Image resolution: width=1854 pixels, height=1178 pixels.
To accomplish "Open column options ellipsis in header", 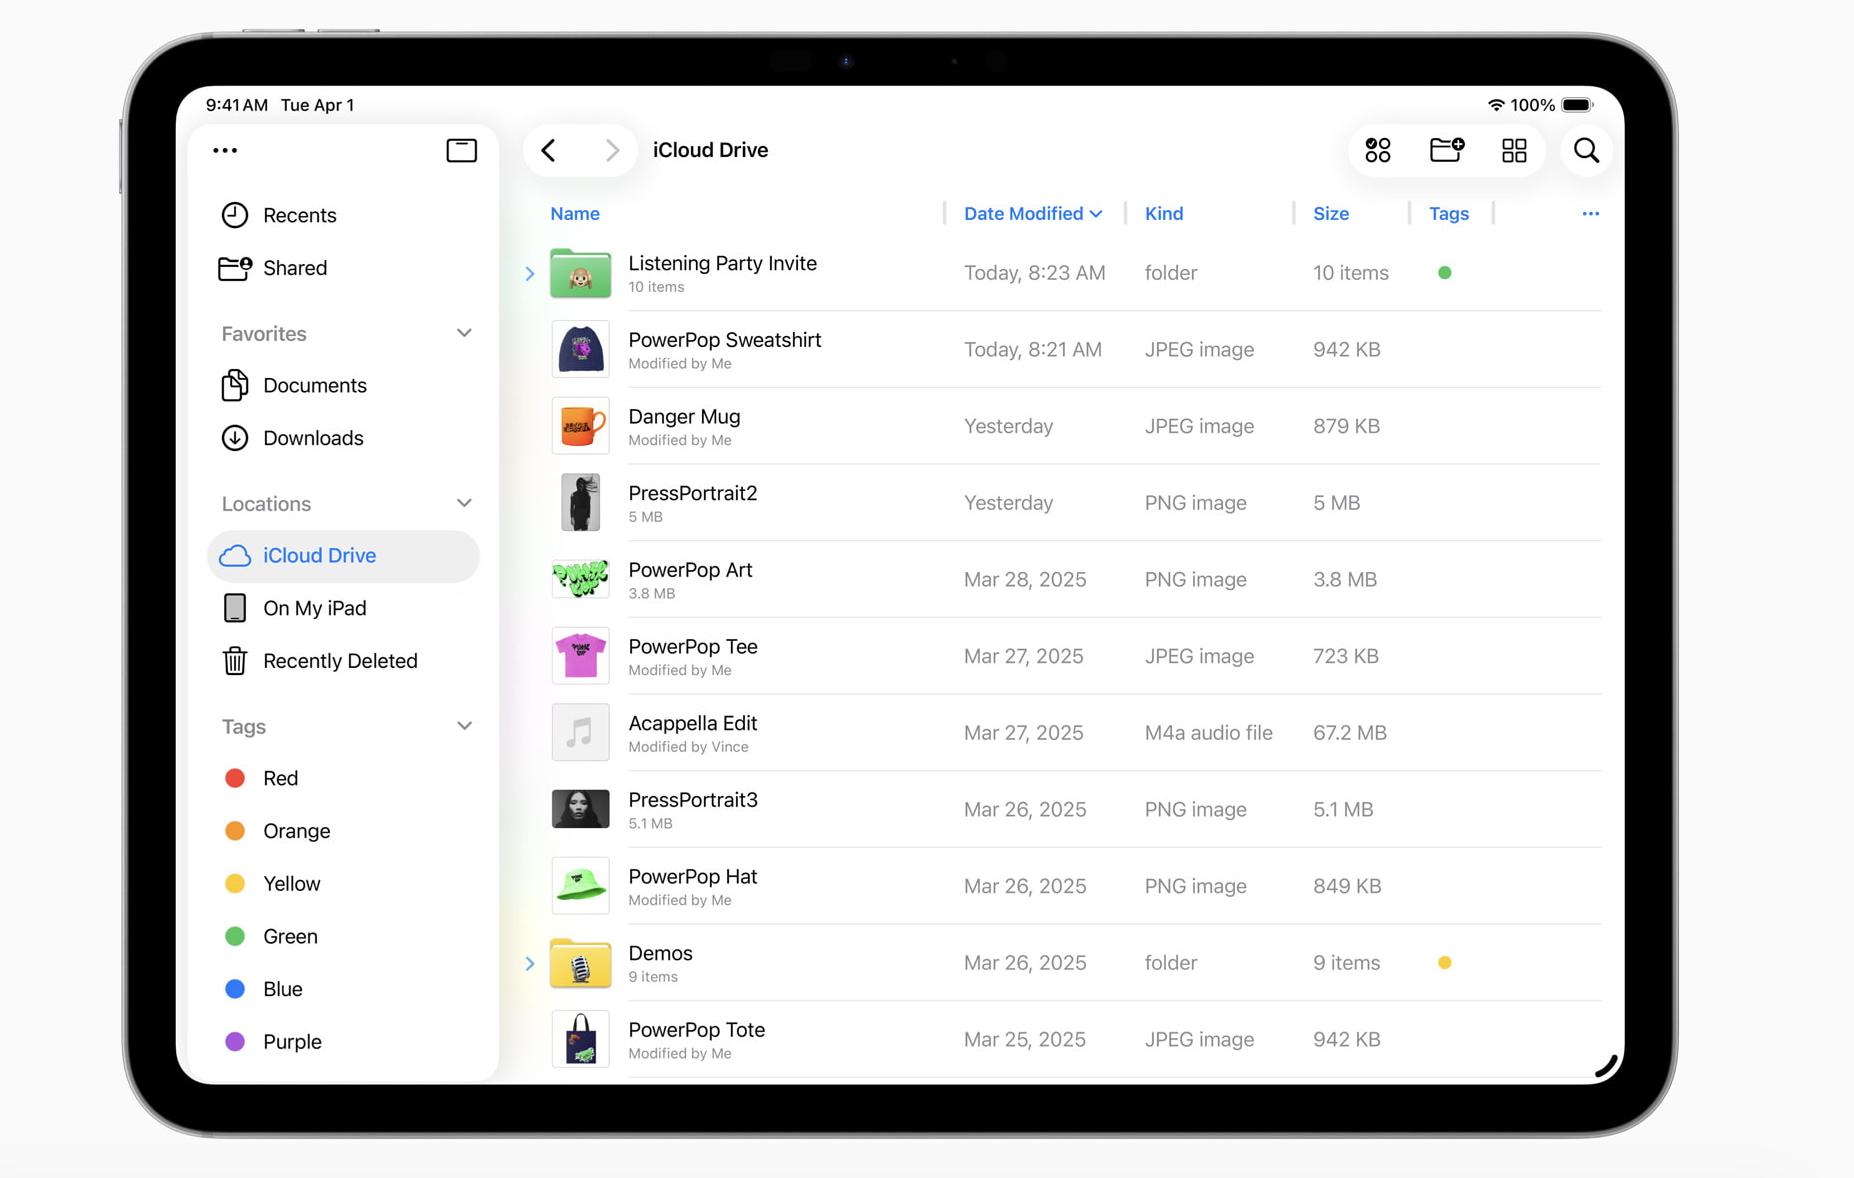I will [1590, 213].
